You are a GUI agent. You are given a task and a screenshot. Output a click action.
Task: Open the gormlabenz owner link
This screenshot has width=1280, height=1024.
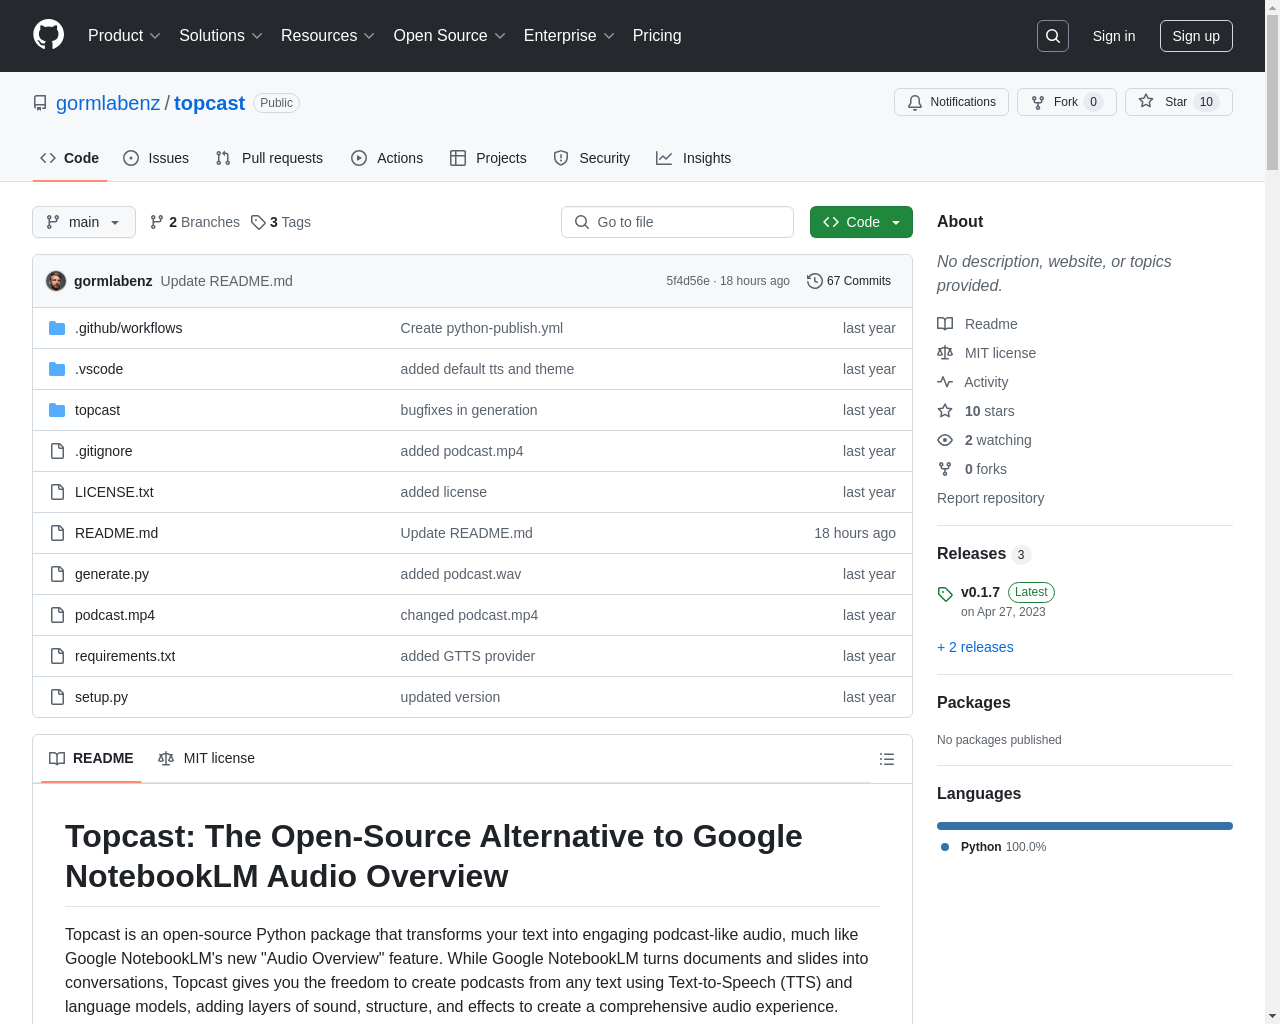[x=108, y=103]
